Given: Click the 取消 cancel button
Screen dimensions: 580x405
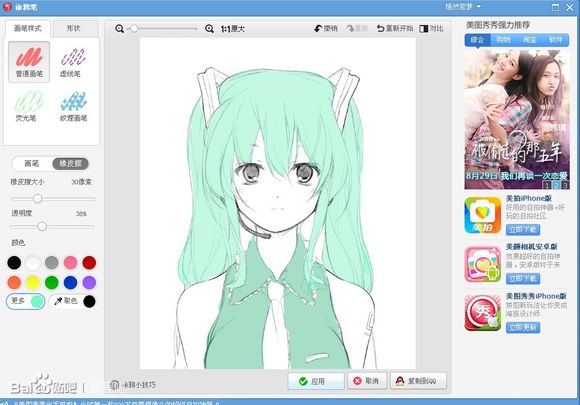Looking at the screenshot, I should coord(367,381).
